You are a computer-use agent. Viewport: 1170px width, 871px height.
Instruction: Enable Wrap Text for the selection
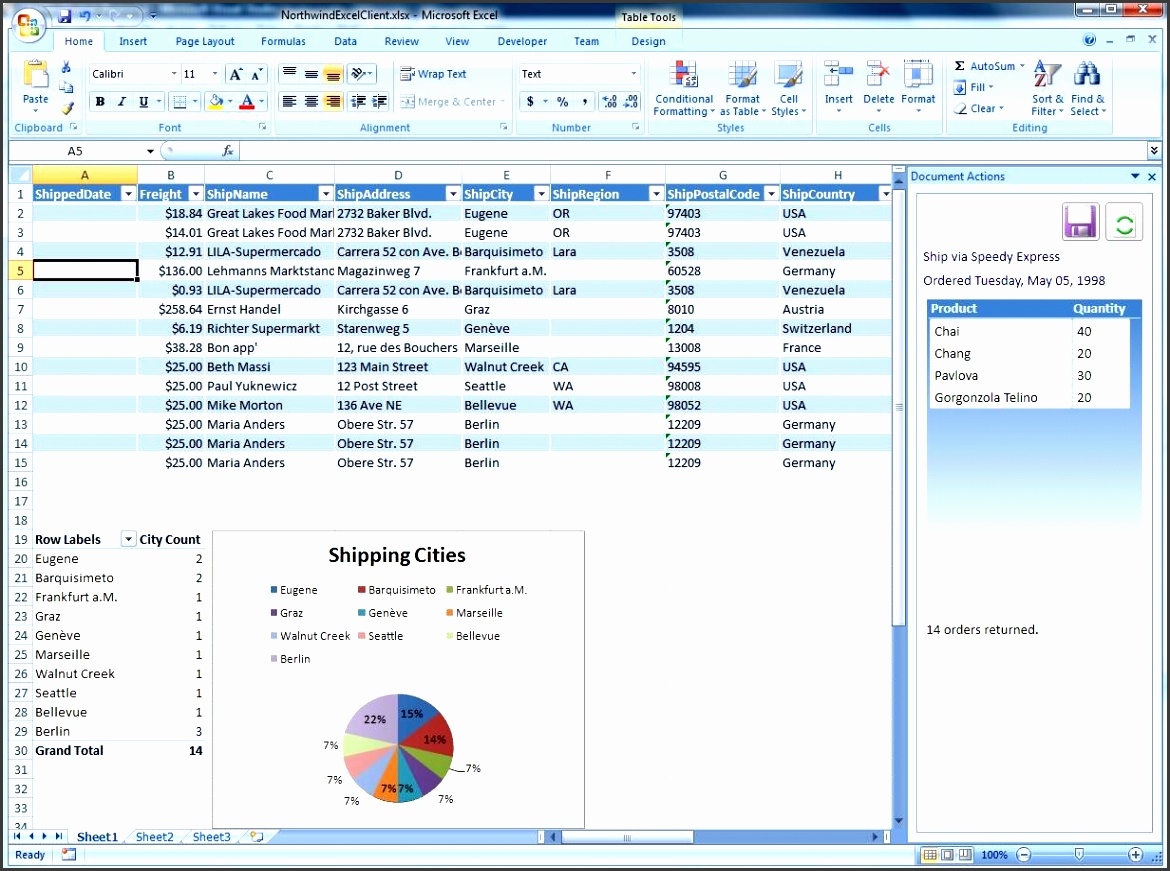[441, 73]
